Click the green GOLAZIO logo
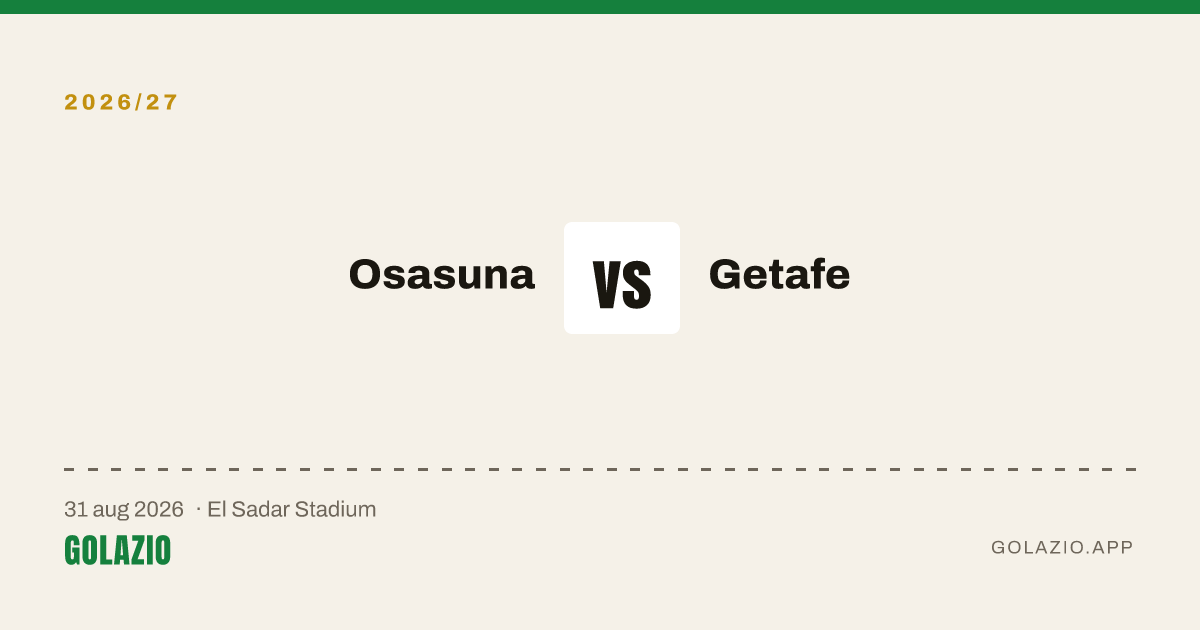1200x630 pixels. 117,550
